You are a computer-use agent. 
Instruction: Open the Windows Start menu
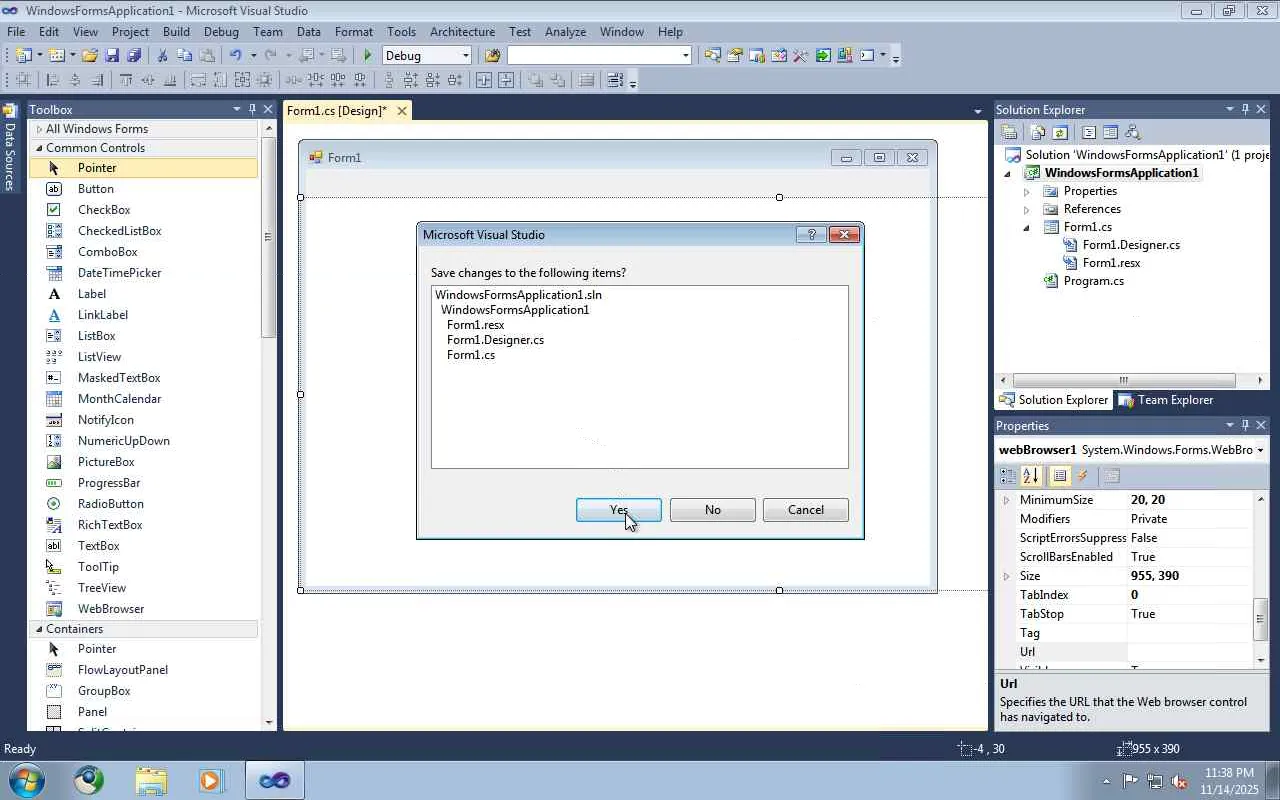tap(26, 780)
